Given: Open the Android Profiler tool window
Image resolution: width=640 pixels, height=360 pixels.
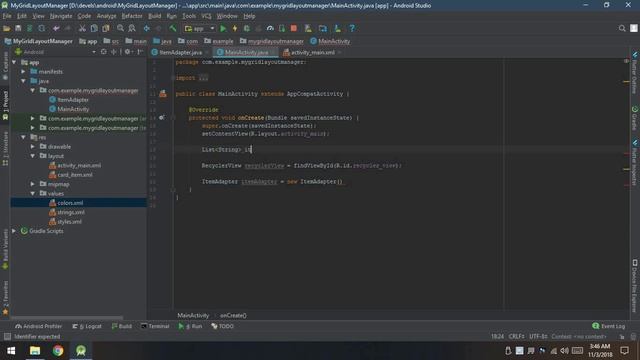Looking at the screenshot, I should [38, 326].
